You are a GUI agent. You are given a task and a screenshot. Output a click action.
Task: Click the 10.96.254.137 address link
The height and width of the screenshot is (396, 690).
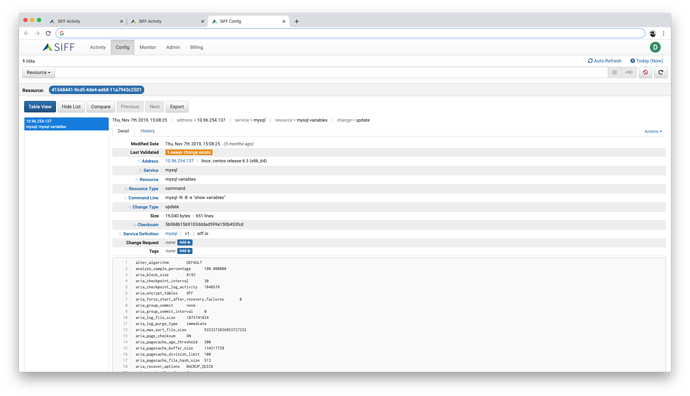point(180,161)
